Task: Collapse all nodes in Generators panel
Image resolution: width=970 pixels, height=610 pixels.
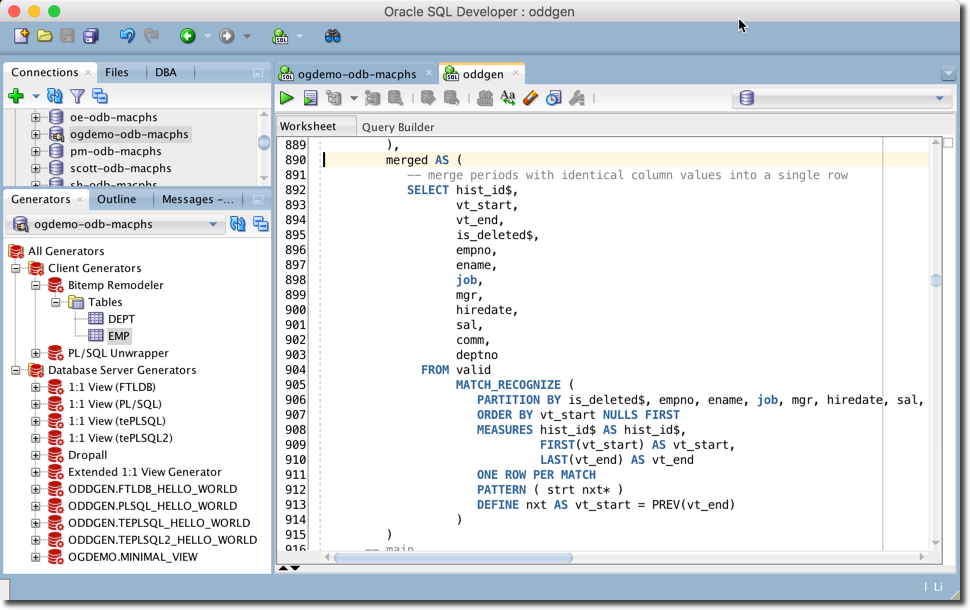Action: coord(260,224)
